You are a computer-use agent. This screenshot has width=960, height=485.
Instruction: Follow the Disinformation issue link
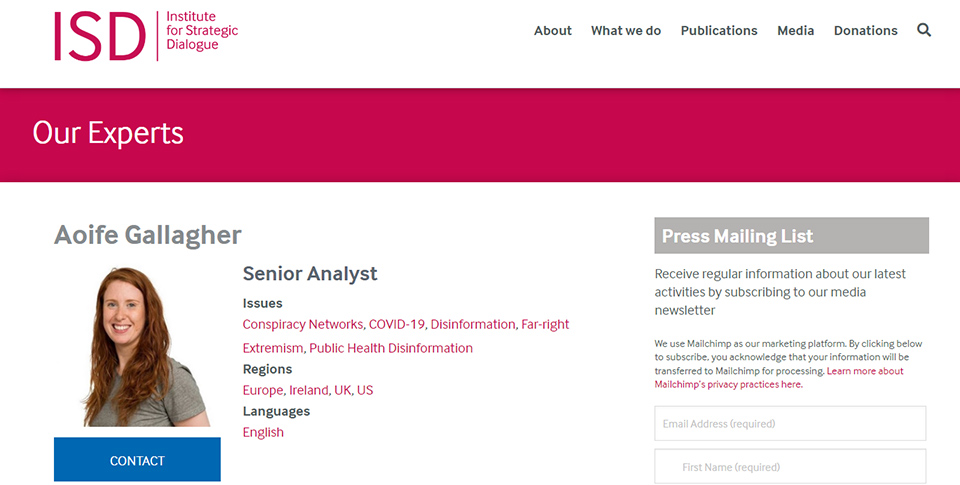pyautogui.click(x=473, y=324)
